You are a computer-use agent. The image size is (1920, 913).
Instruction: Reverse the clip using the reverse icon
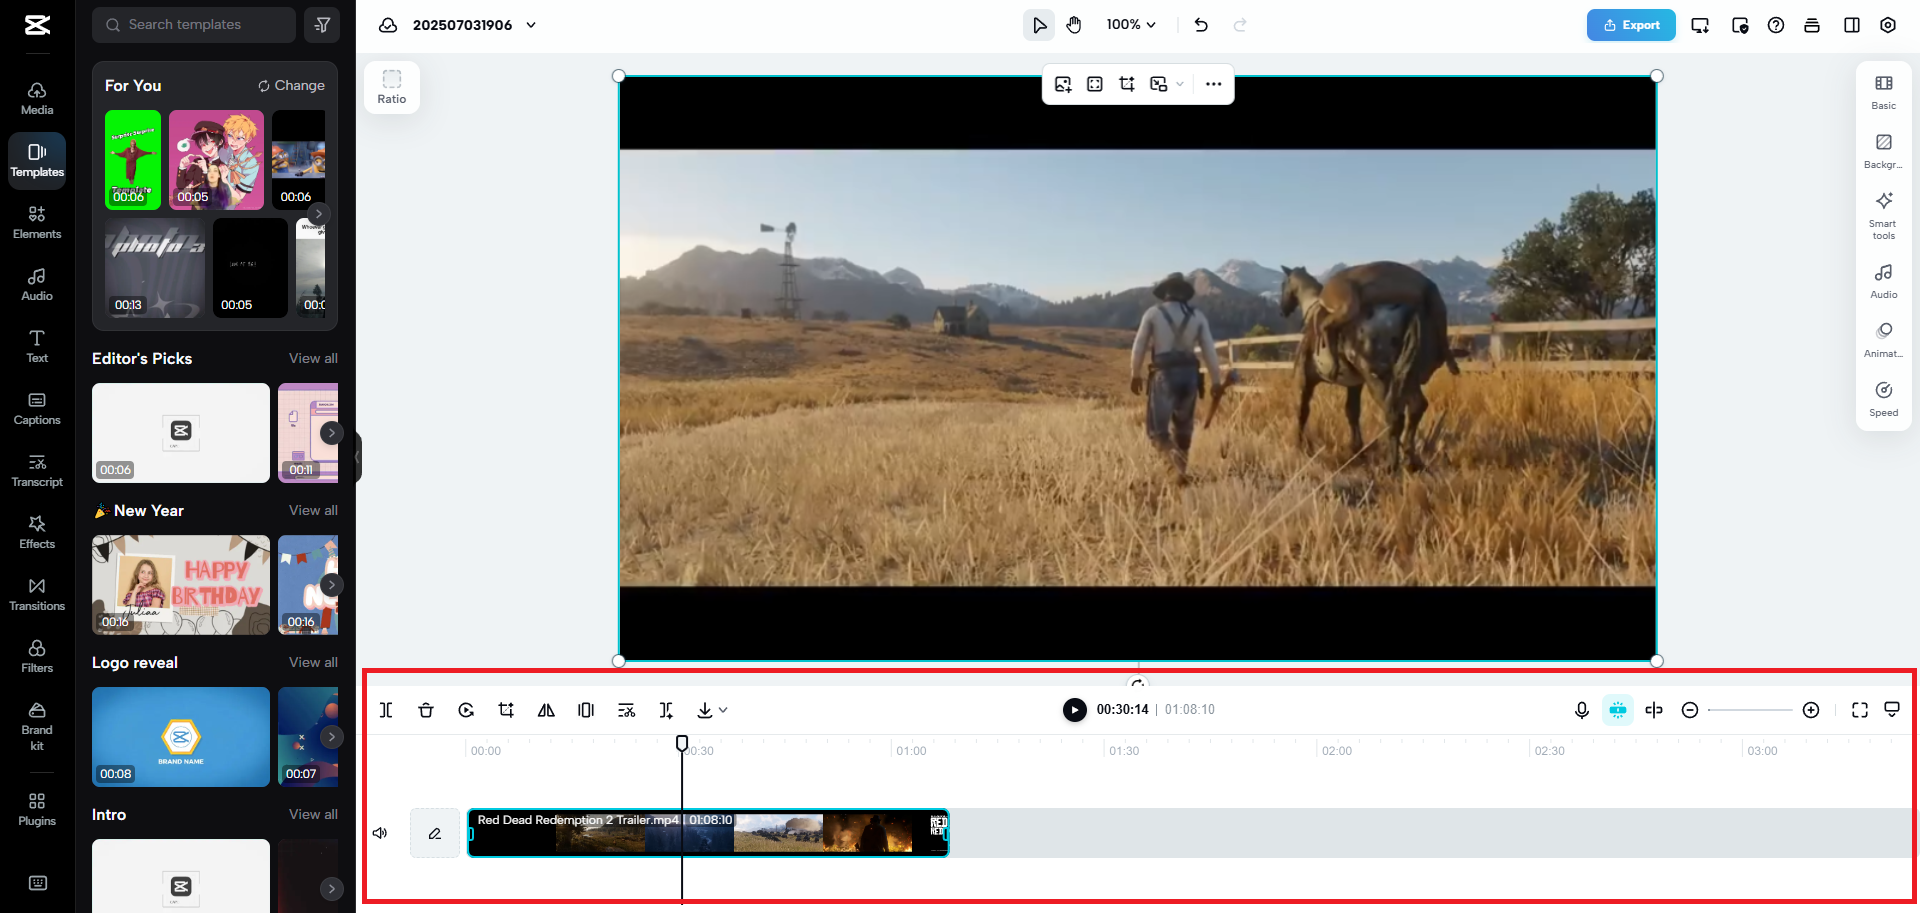(466, 710)
